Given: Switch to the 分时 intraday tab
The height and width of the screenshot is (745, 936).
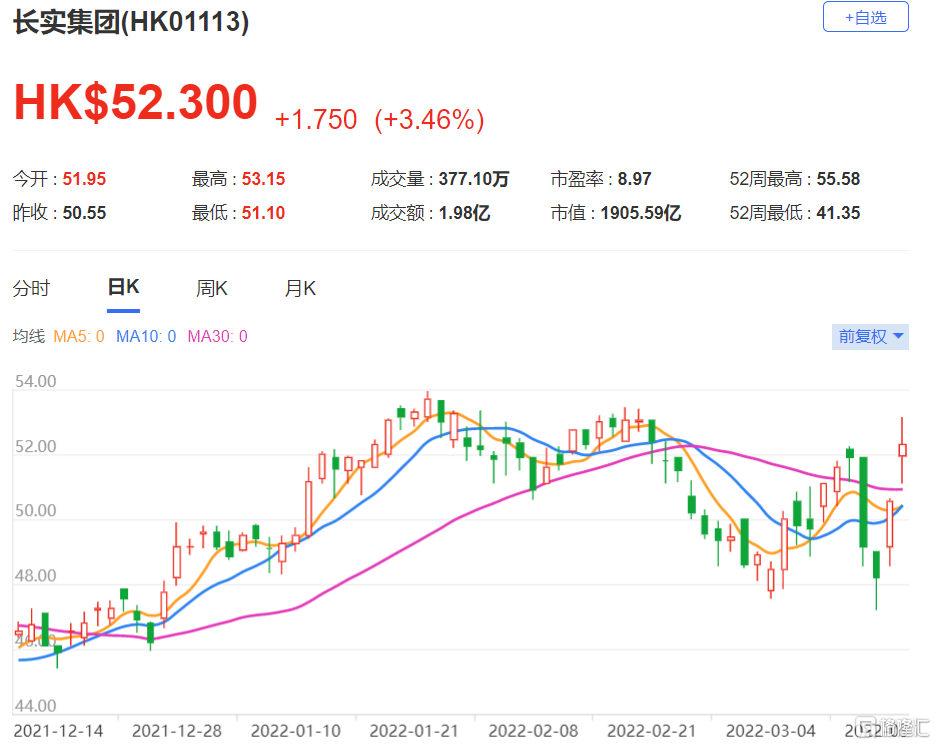Looking at the screenshot, I should point(31,288).
